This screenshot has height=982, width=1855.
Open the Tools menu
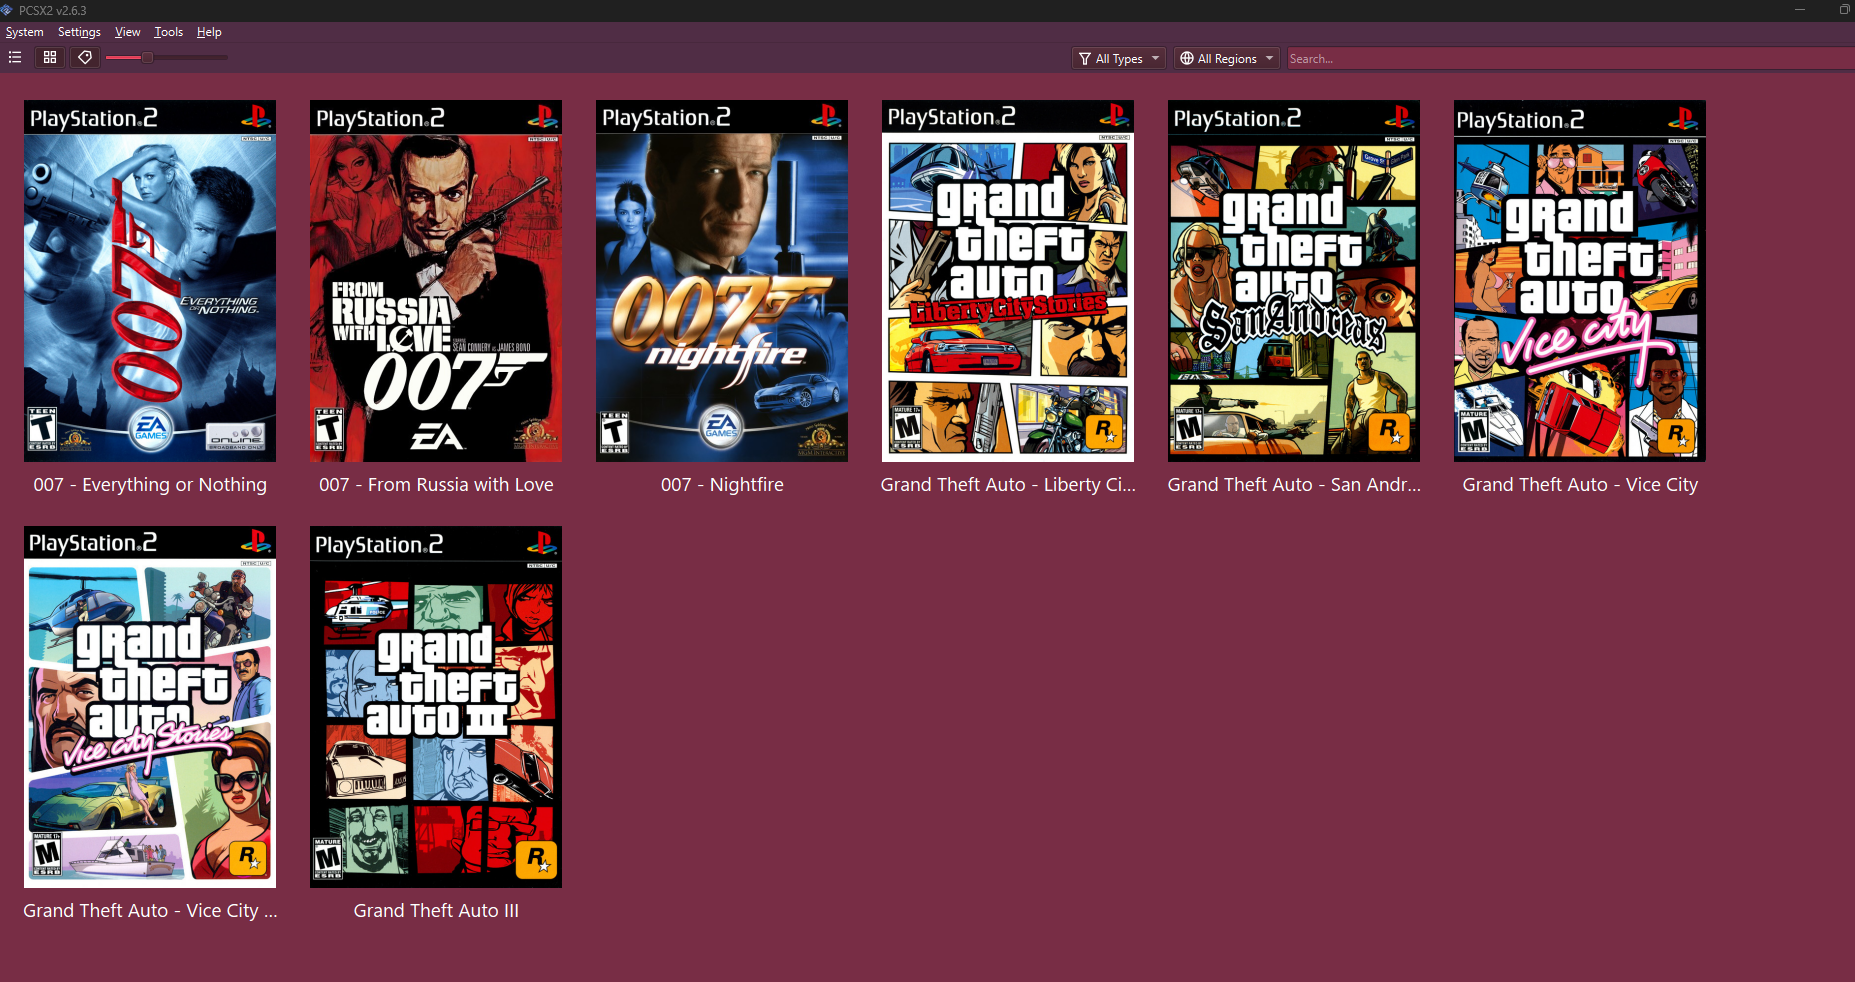168,32
